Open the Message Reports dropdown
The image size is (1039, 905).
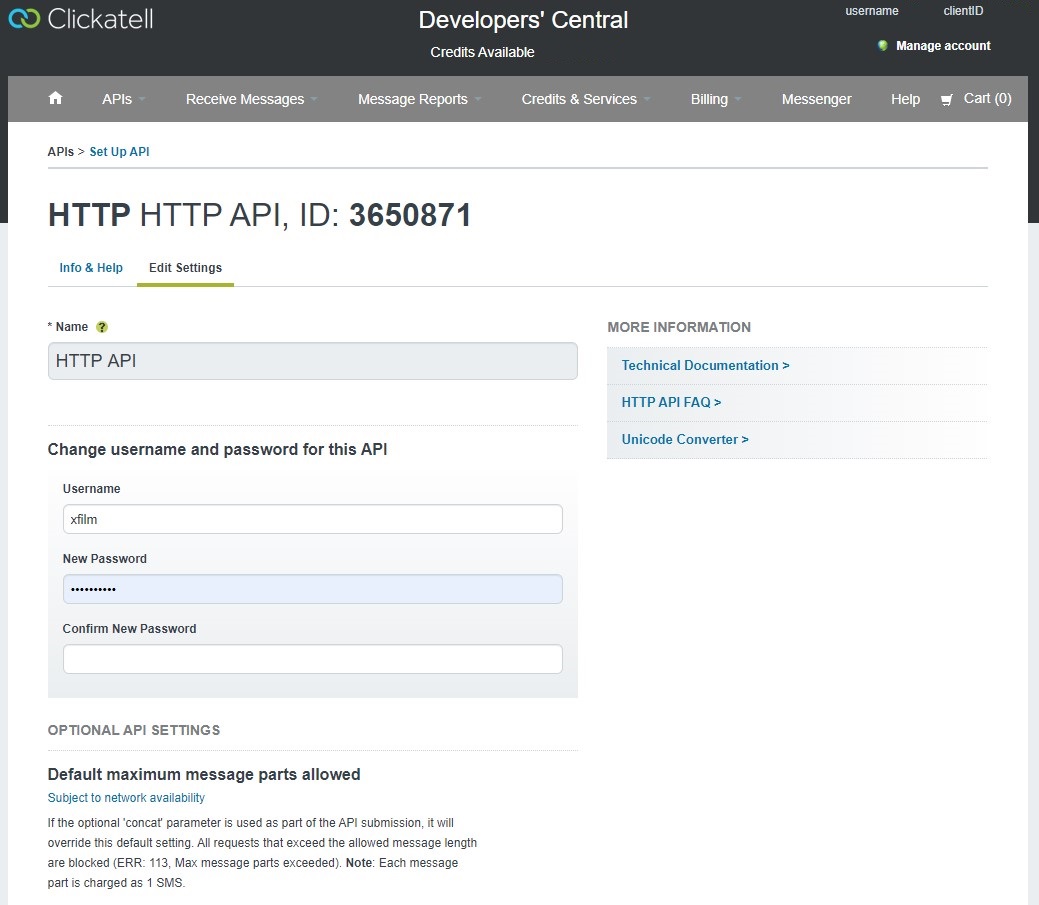[419, 99]
